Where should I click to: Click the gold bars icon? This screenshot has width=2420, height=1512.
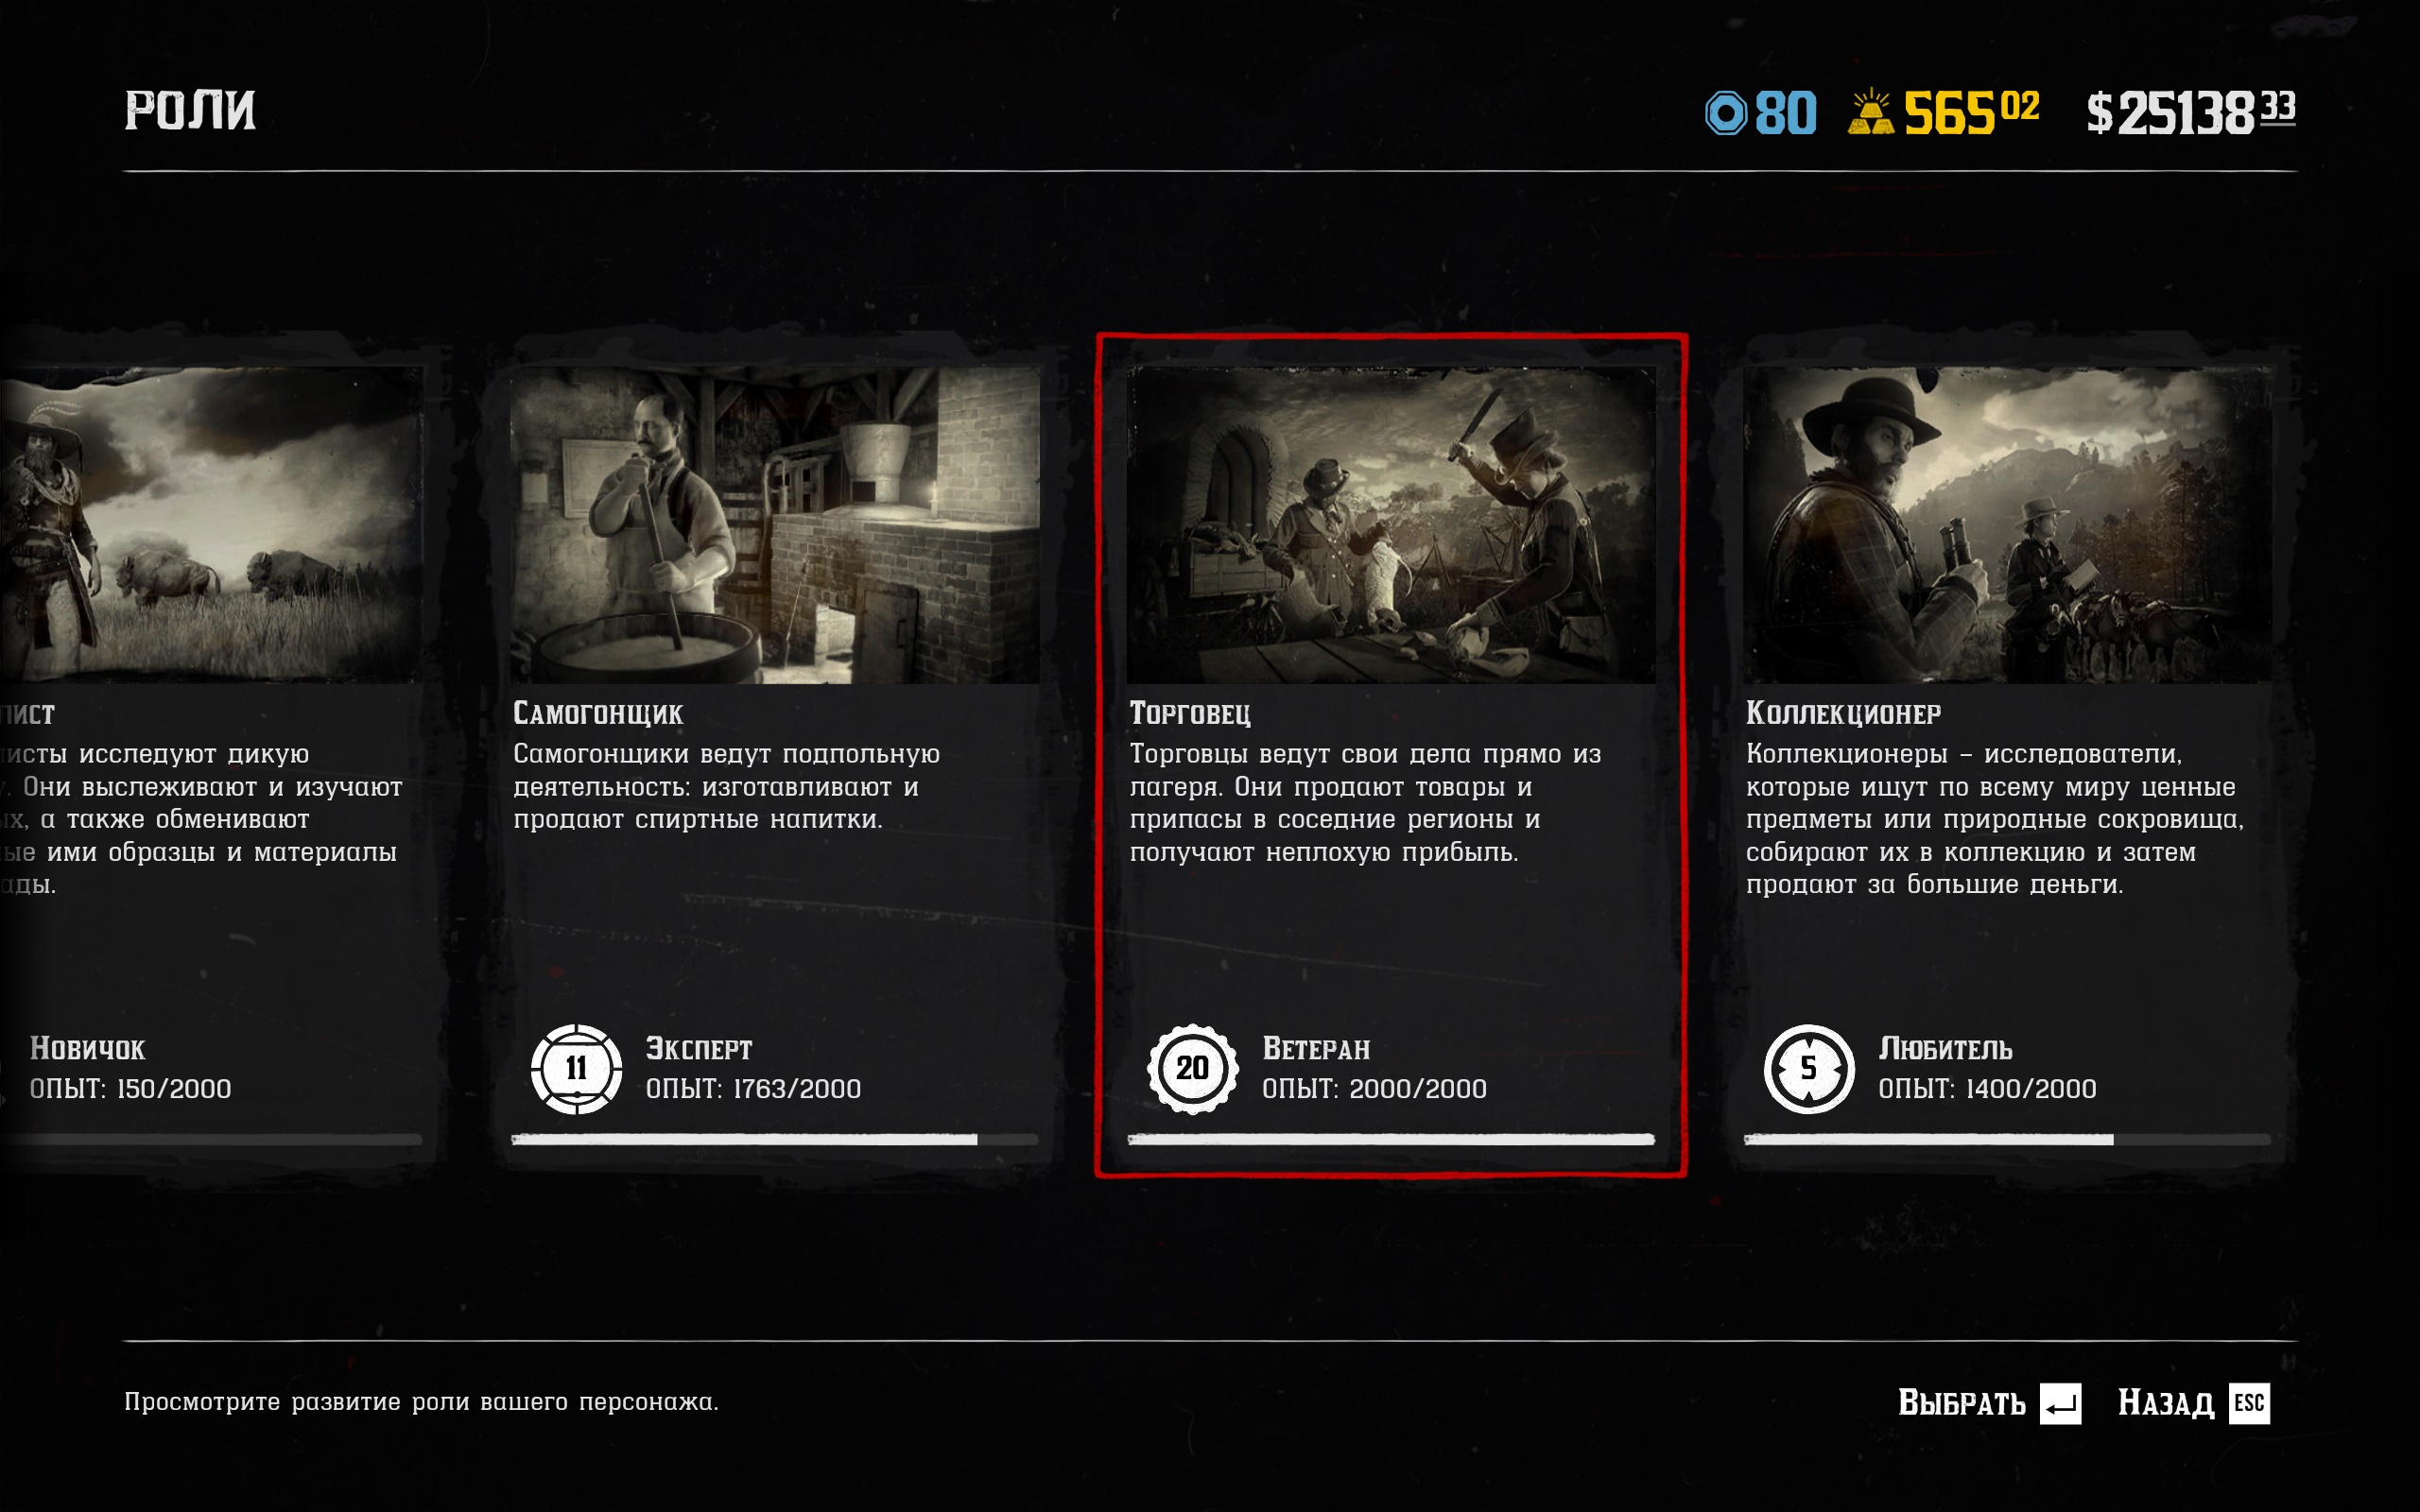click(1871, 113)
